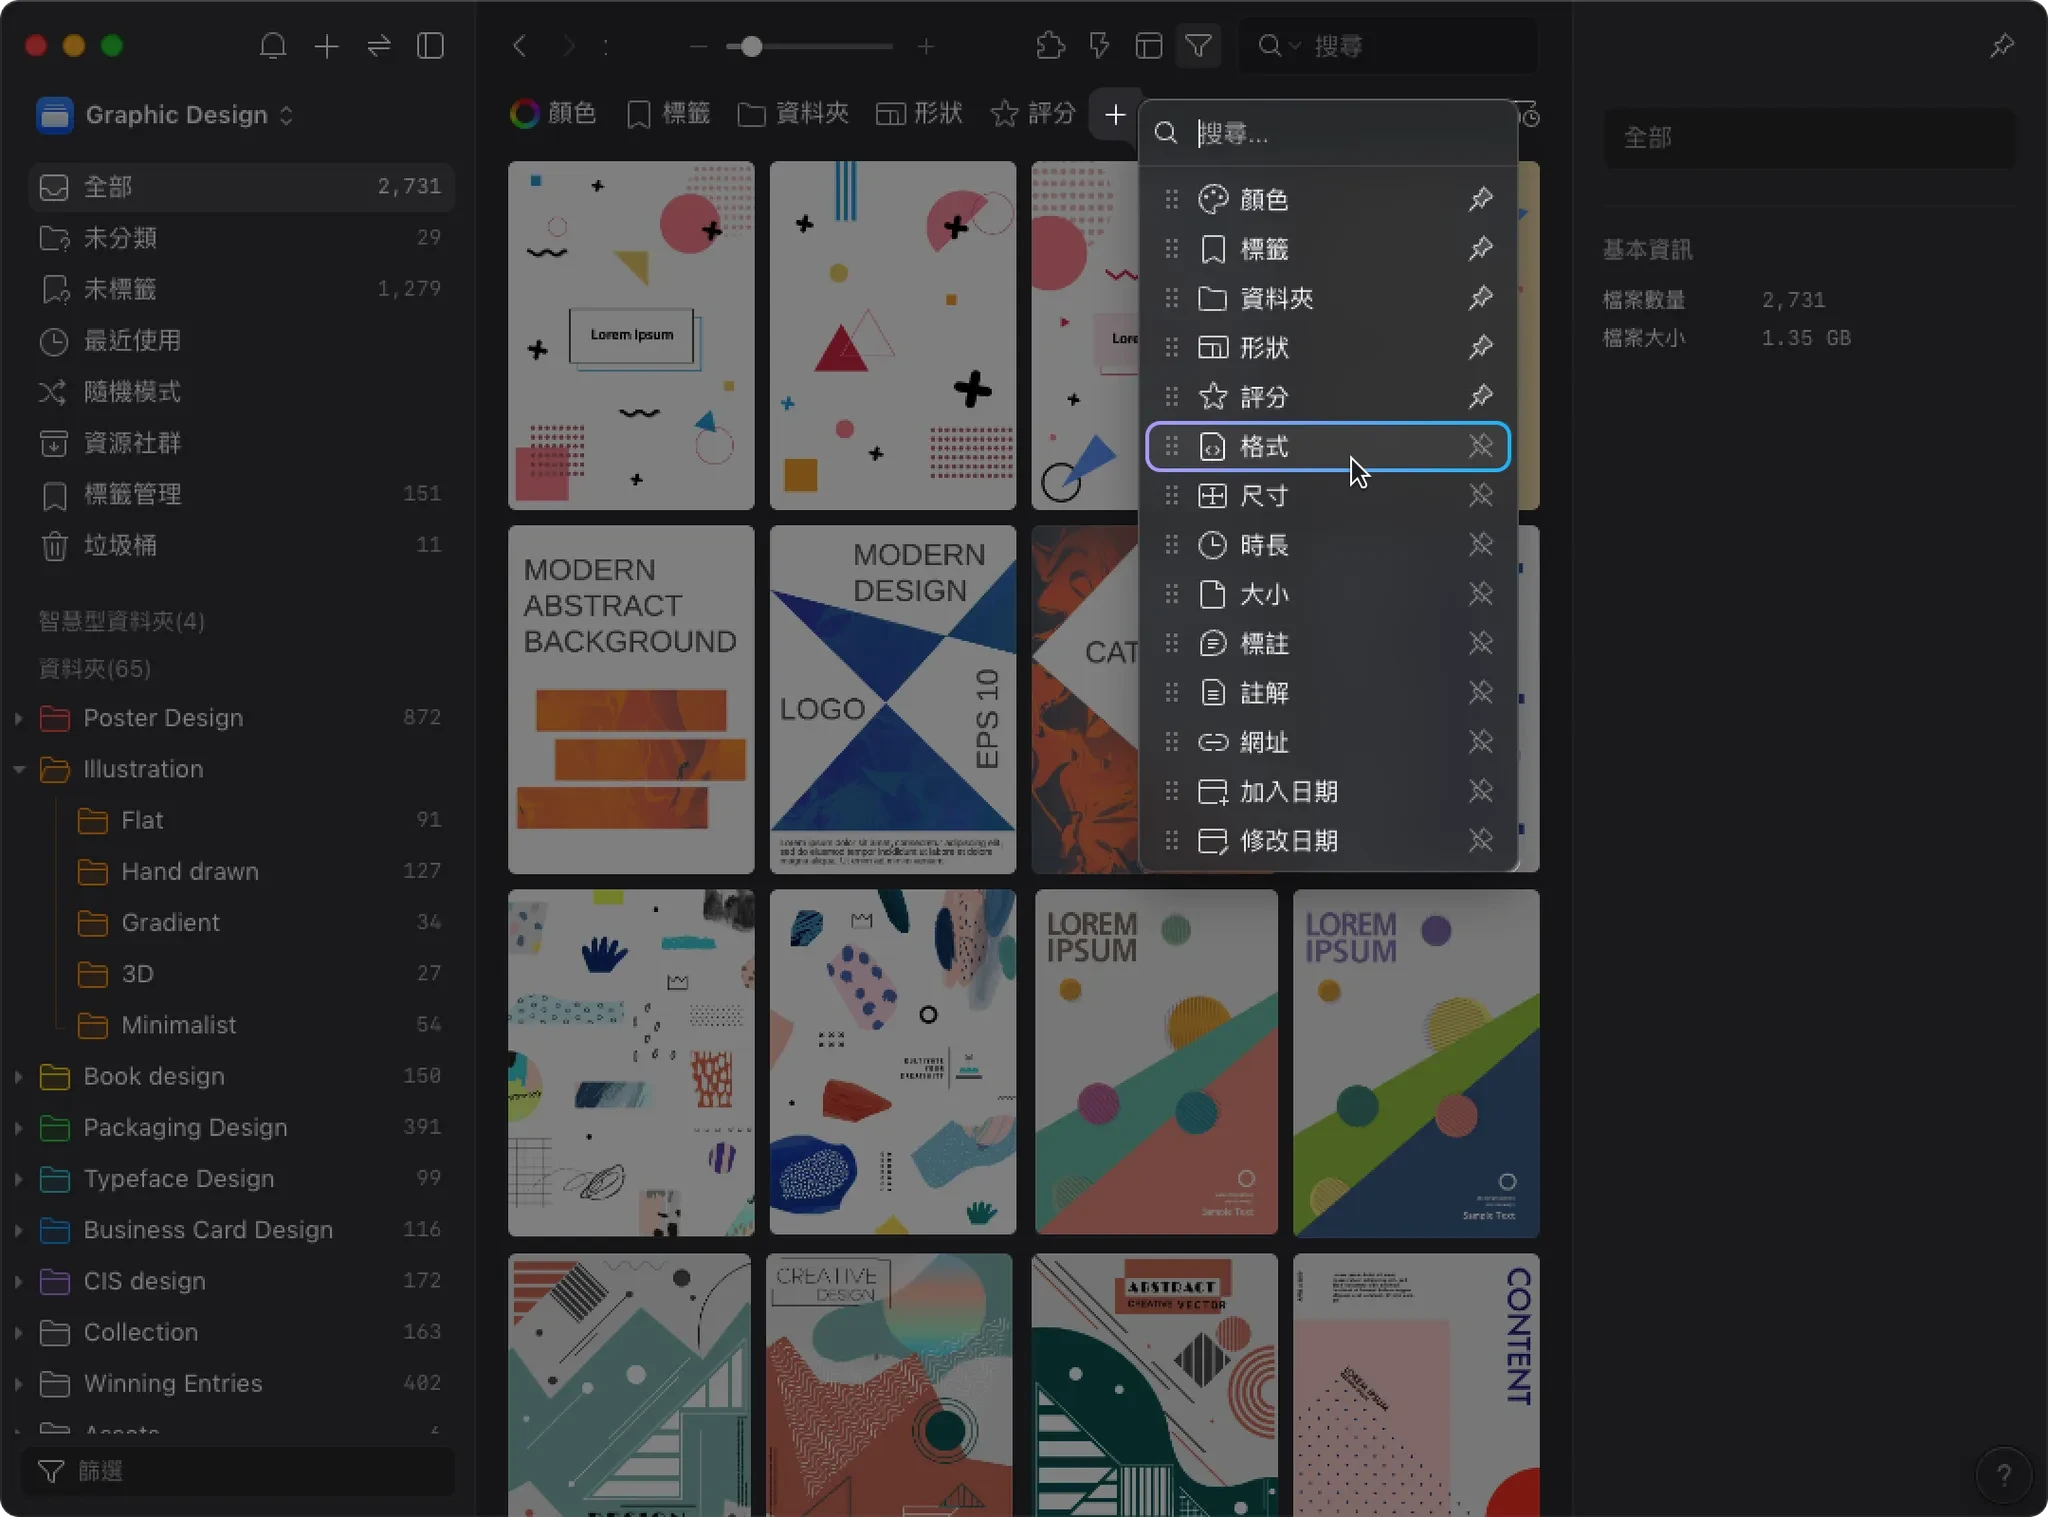Click the 資料夾 filter button in filter bar
The image size is (2048, 1517).
793,114
